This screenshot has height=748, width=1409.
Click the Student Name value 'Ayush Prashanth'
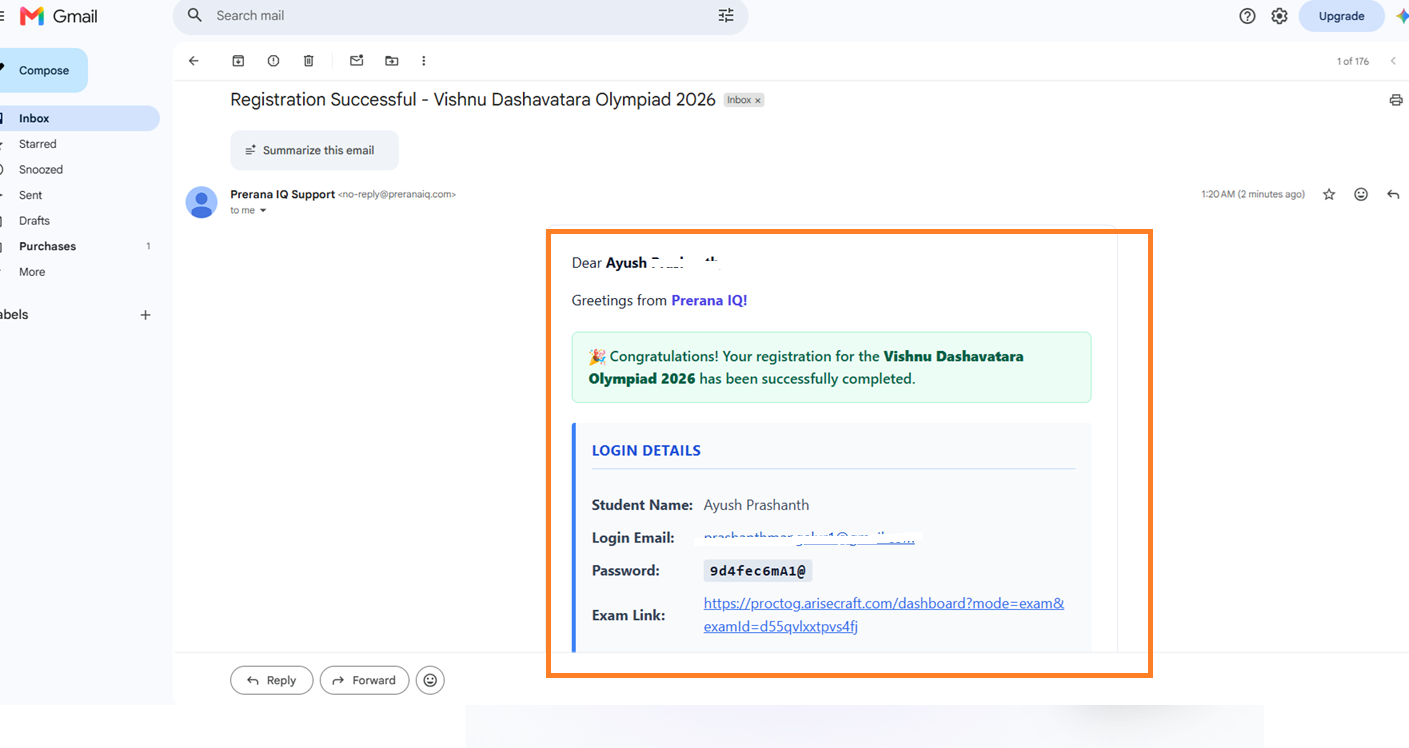click(756, 505)
